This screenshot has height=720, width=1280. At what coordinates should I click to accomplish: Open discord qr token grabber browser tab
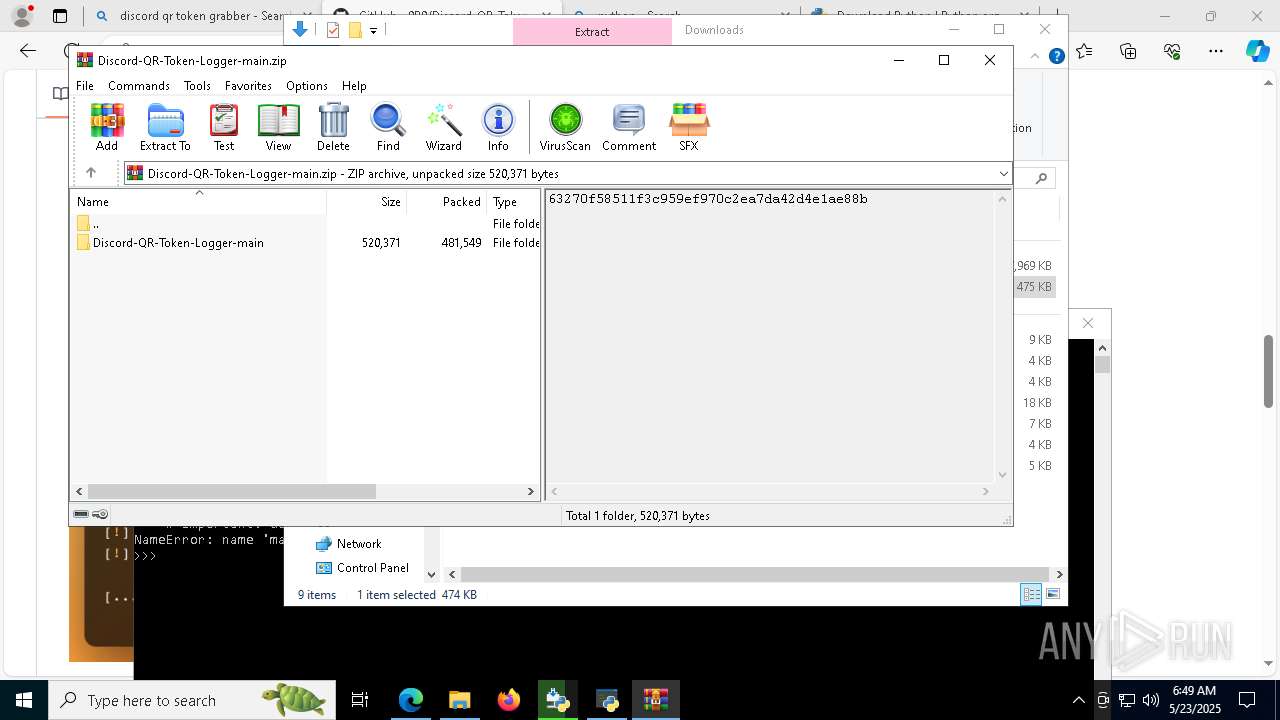click(200, 16)
